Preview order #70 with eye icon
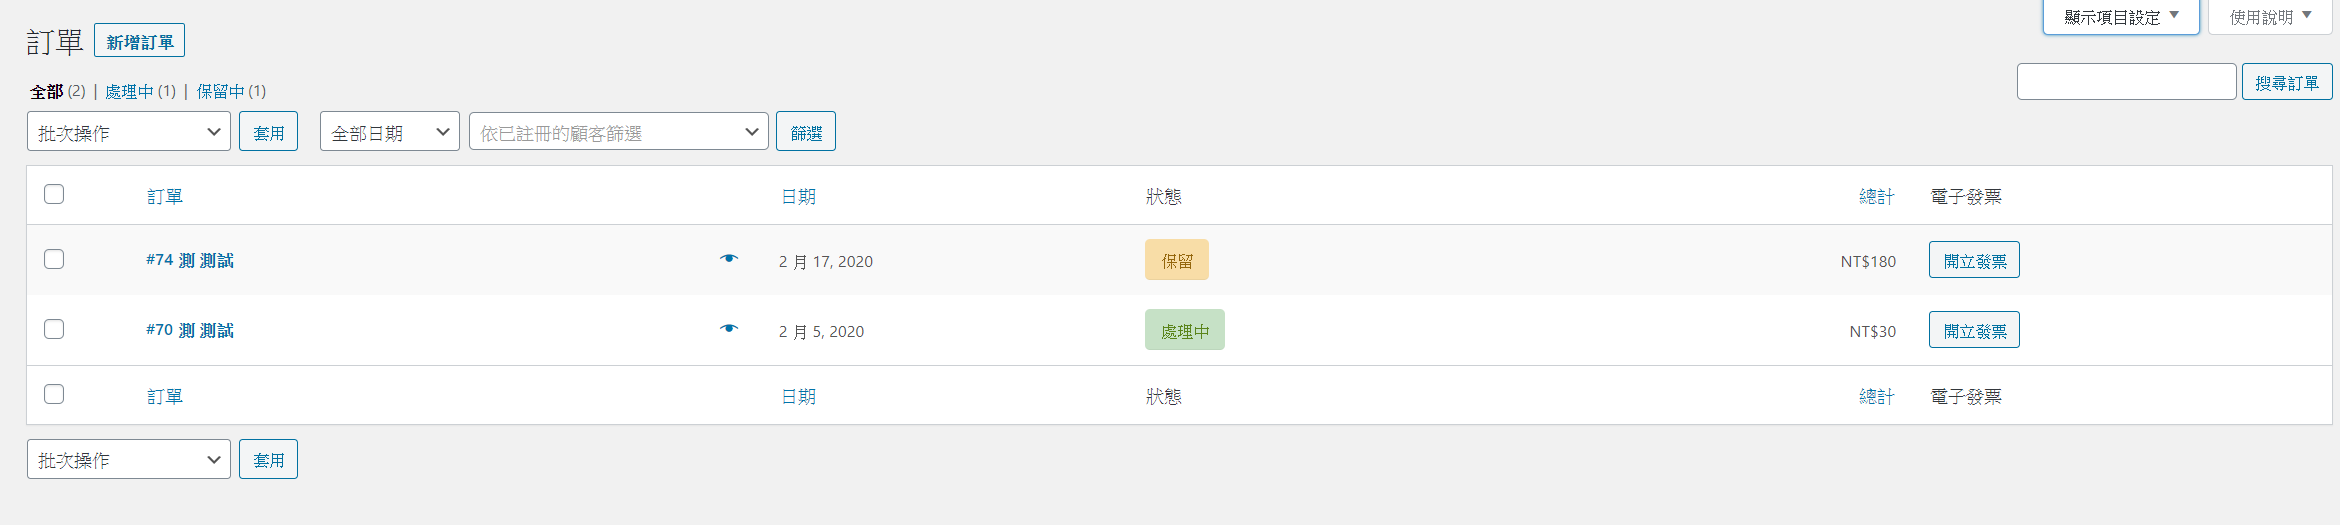The width and height of the screenshot is (2340, 525). (x=729, y=329)
